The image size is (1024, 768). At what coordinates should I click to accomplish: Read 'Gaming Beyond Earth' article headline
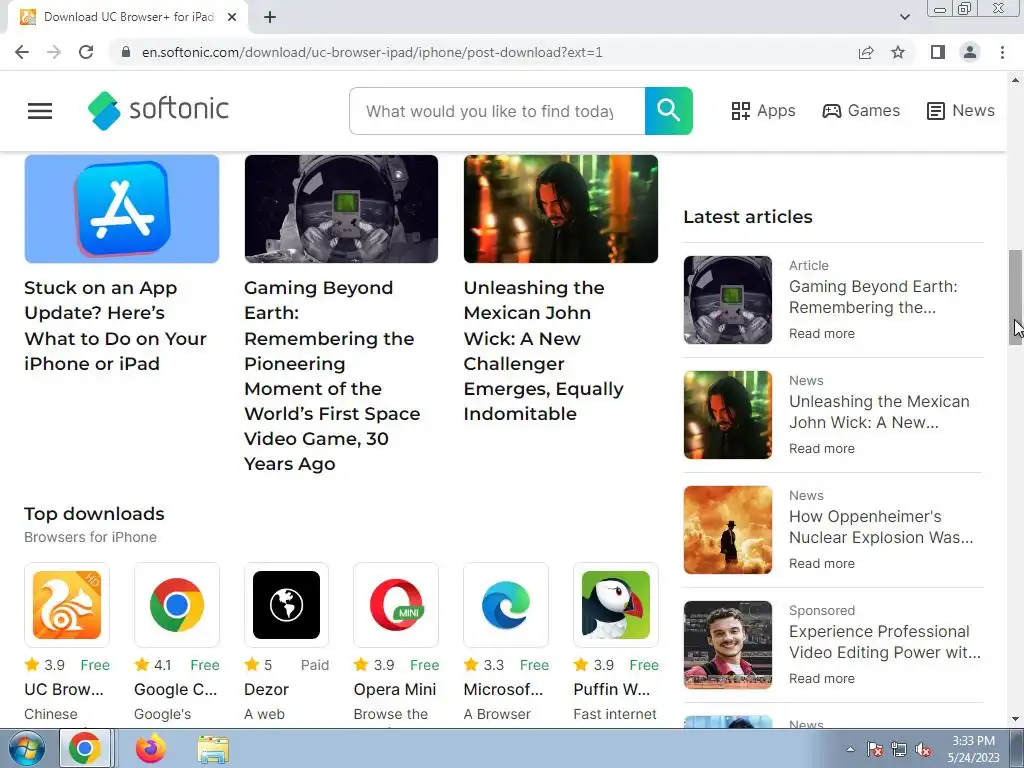(x=332, y=376)
